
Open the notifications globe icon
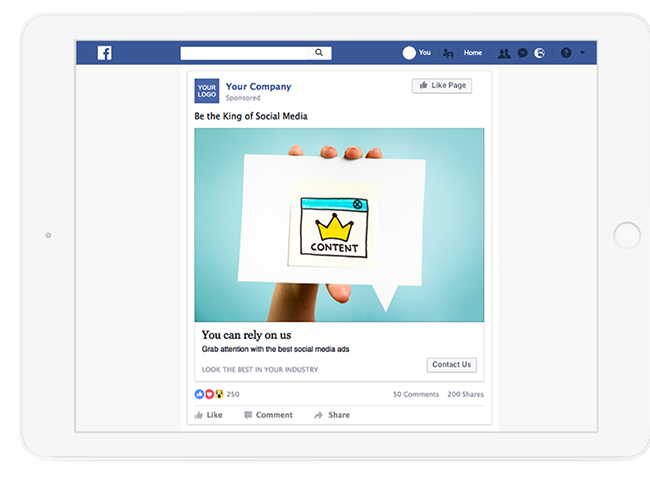click(x=539, y=53)
